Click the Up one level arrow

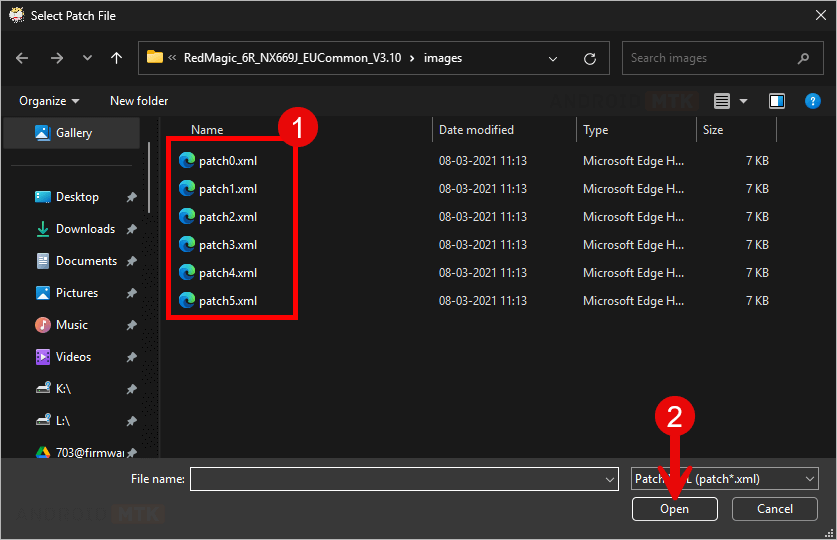coord(117,58)
